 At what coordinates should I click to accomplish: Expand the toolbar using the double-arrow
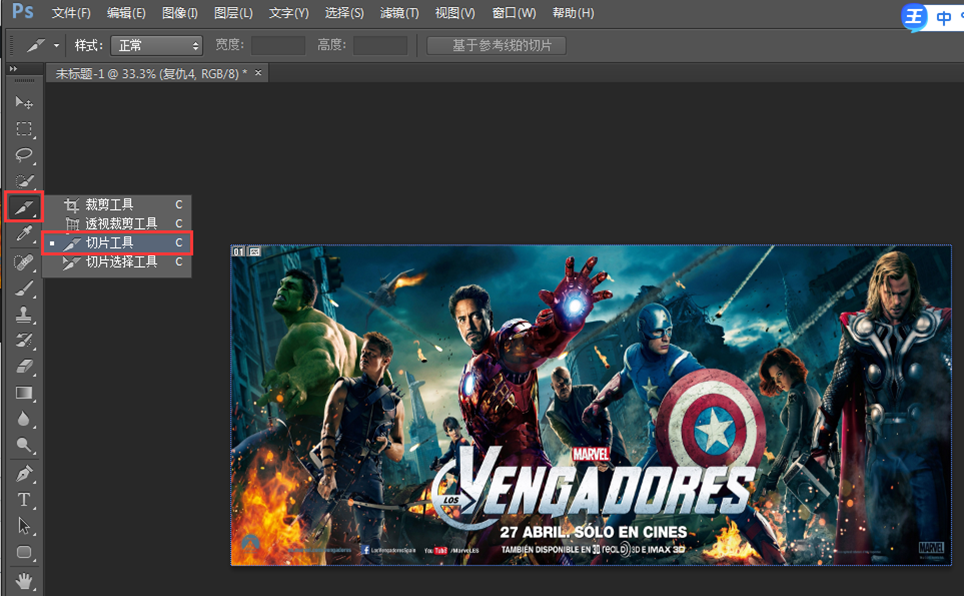13,69
